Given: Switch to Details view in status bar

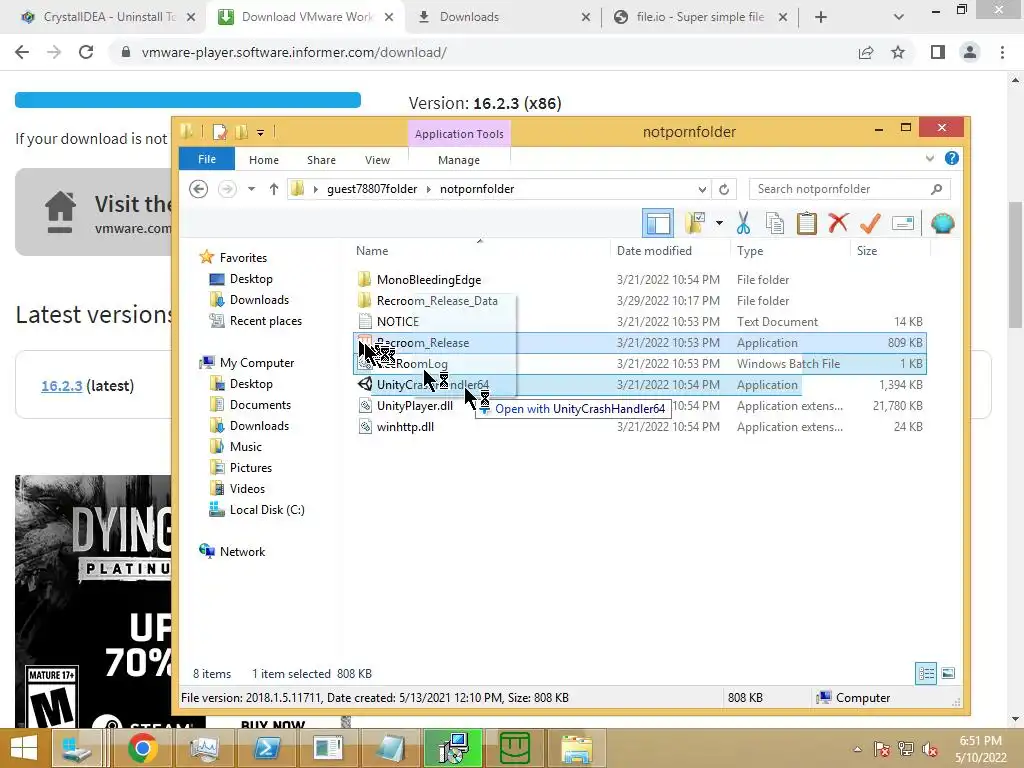Looking at the screenshot, I should click(926, 673).
